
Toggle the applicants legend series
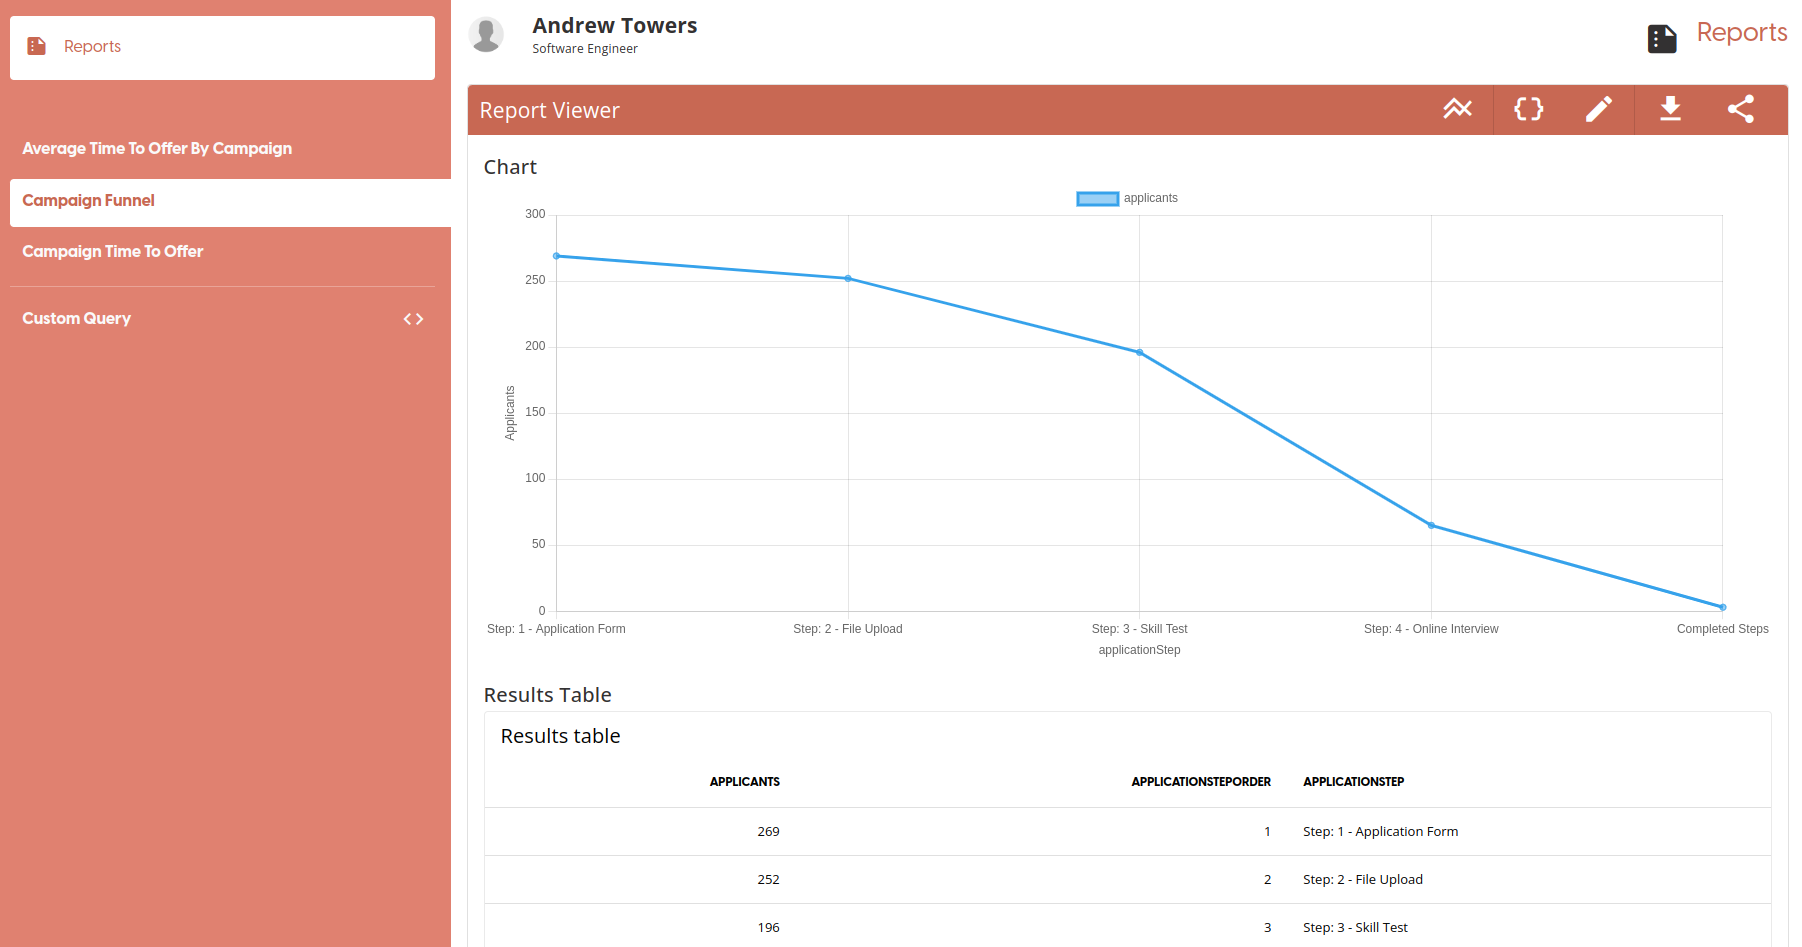[x=1097, y=199]
